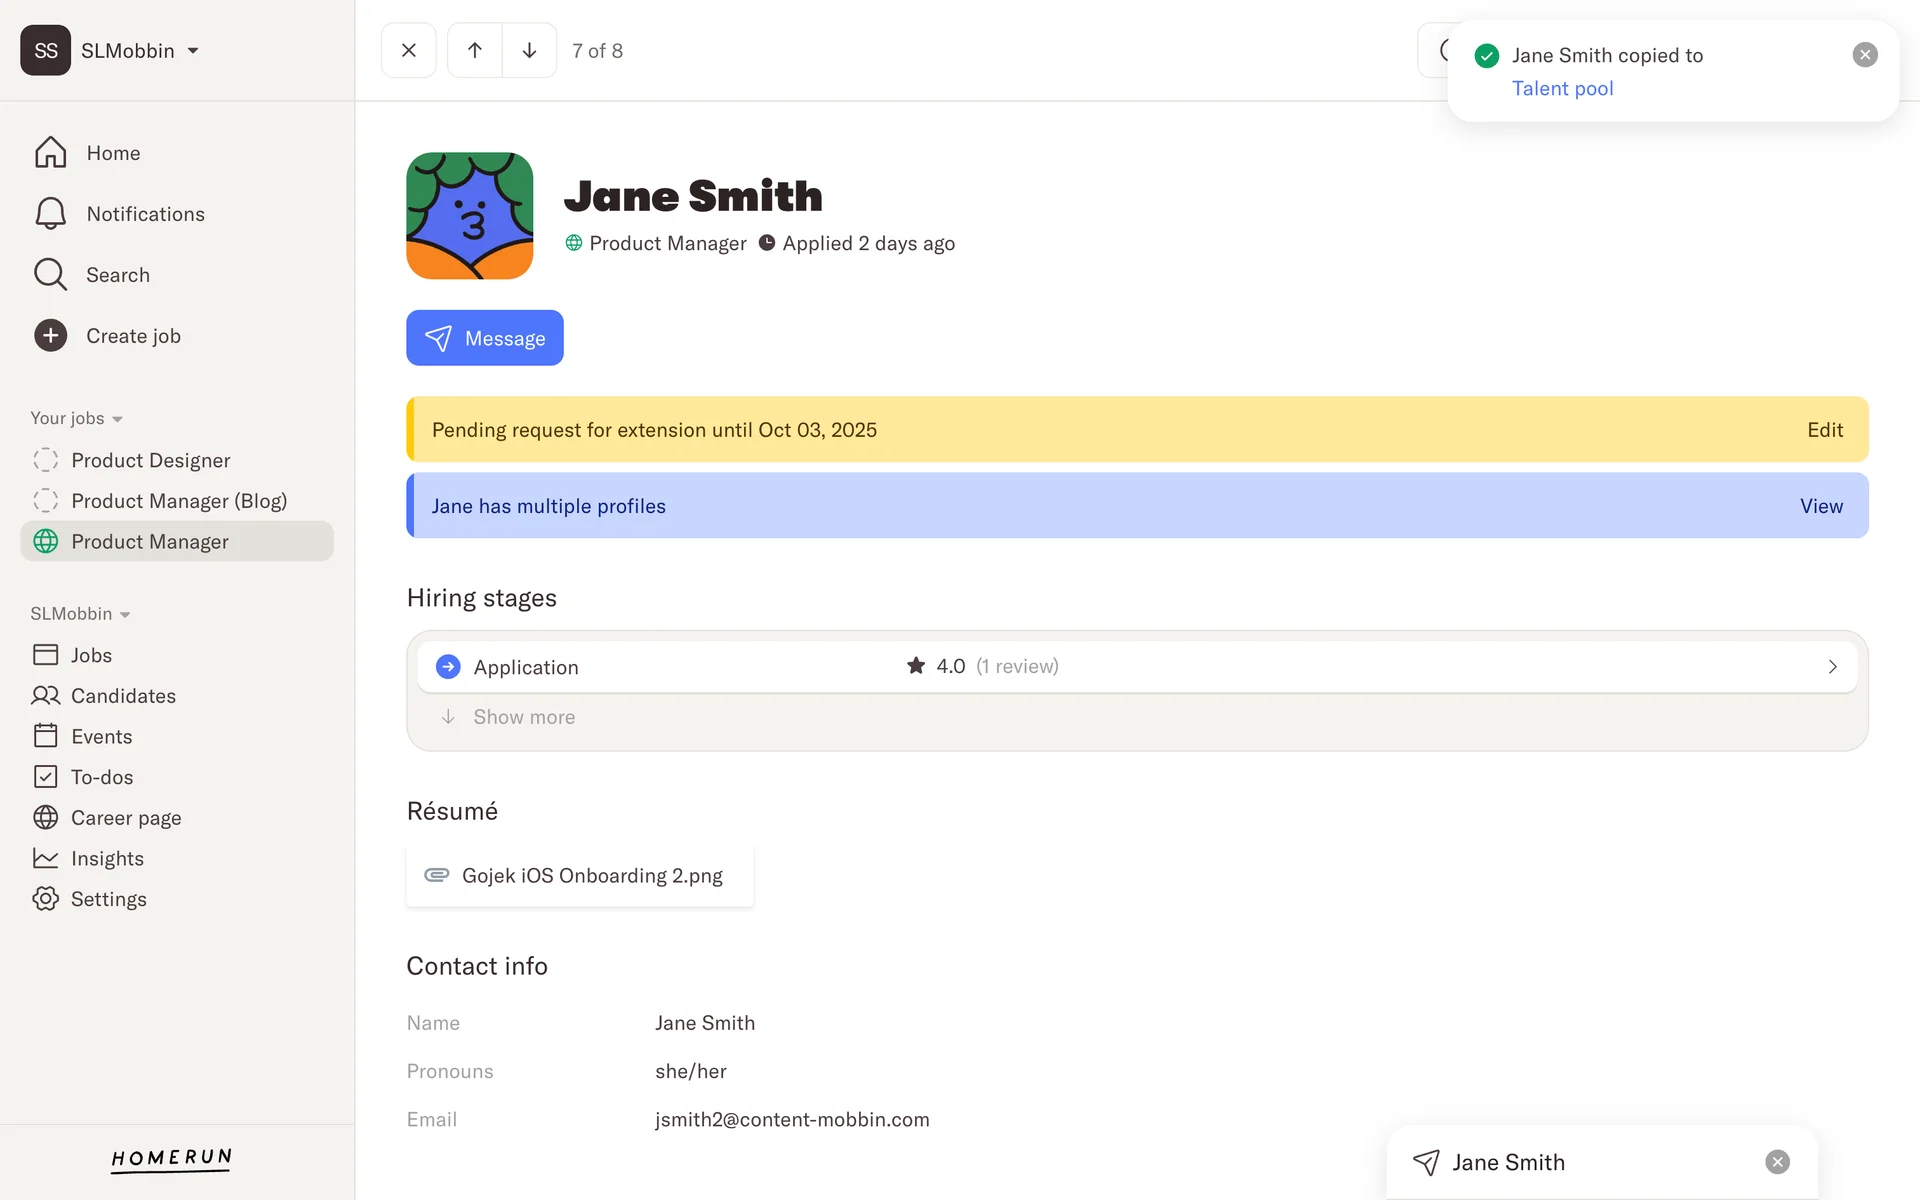Open Candidates in the sidebar
The image size is (1920, 1200).
click(122, 696)
